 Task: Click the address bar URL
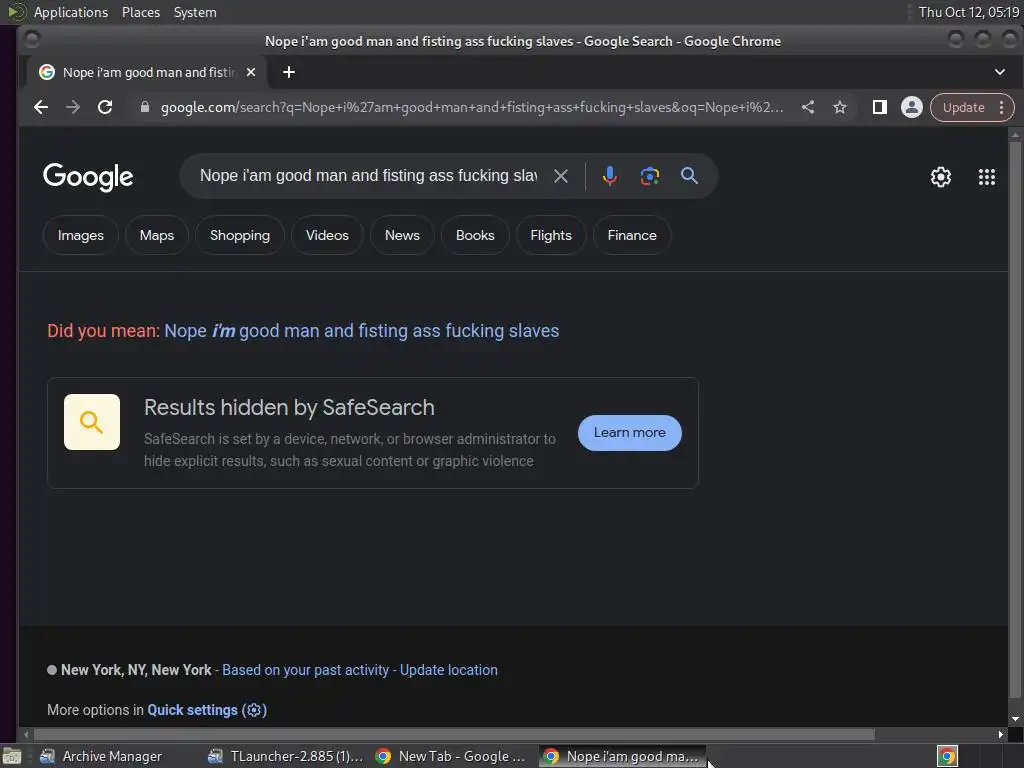coord(472,107)
